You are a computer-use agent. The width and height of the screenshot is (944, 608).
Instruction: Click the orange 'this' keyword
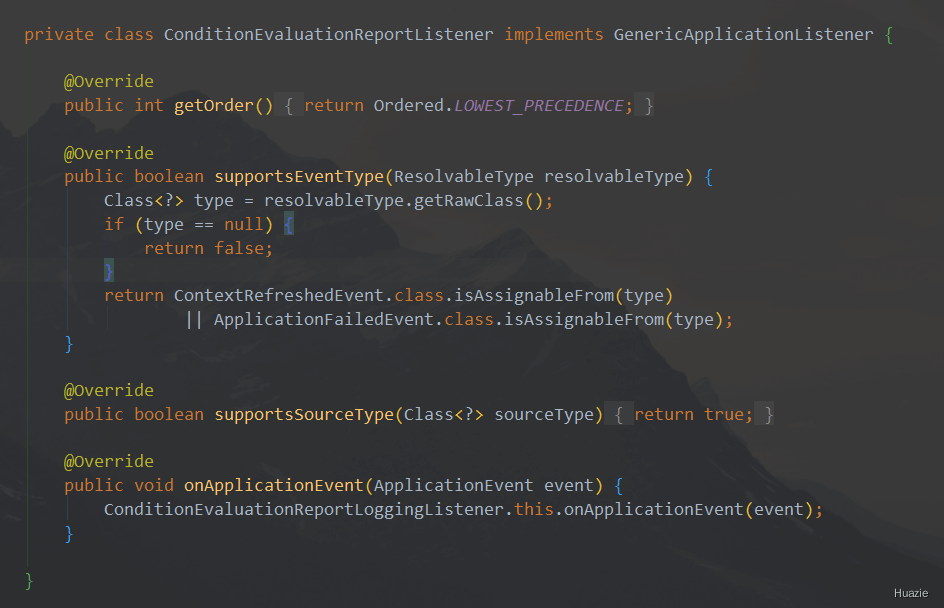tap(533, 509)
